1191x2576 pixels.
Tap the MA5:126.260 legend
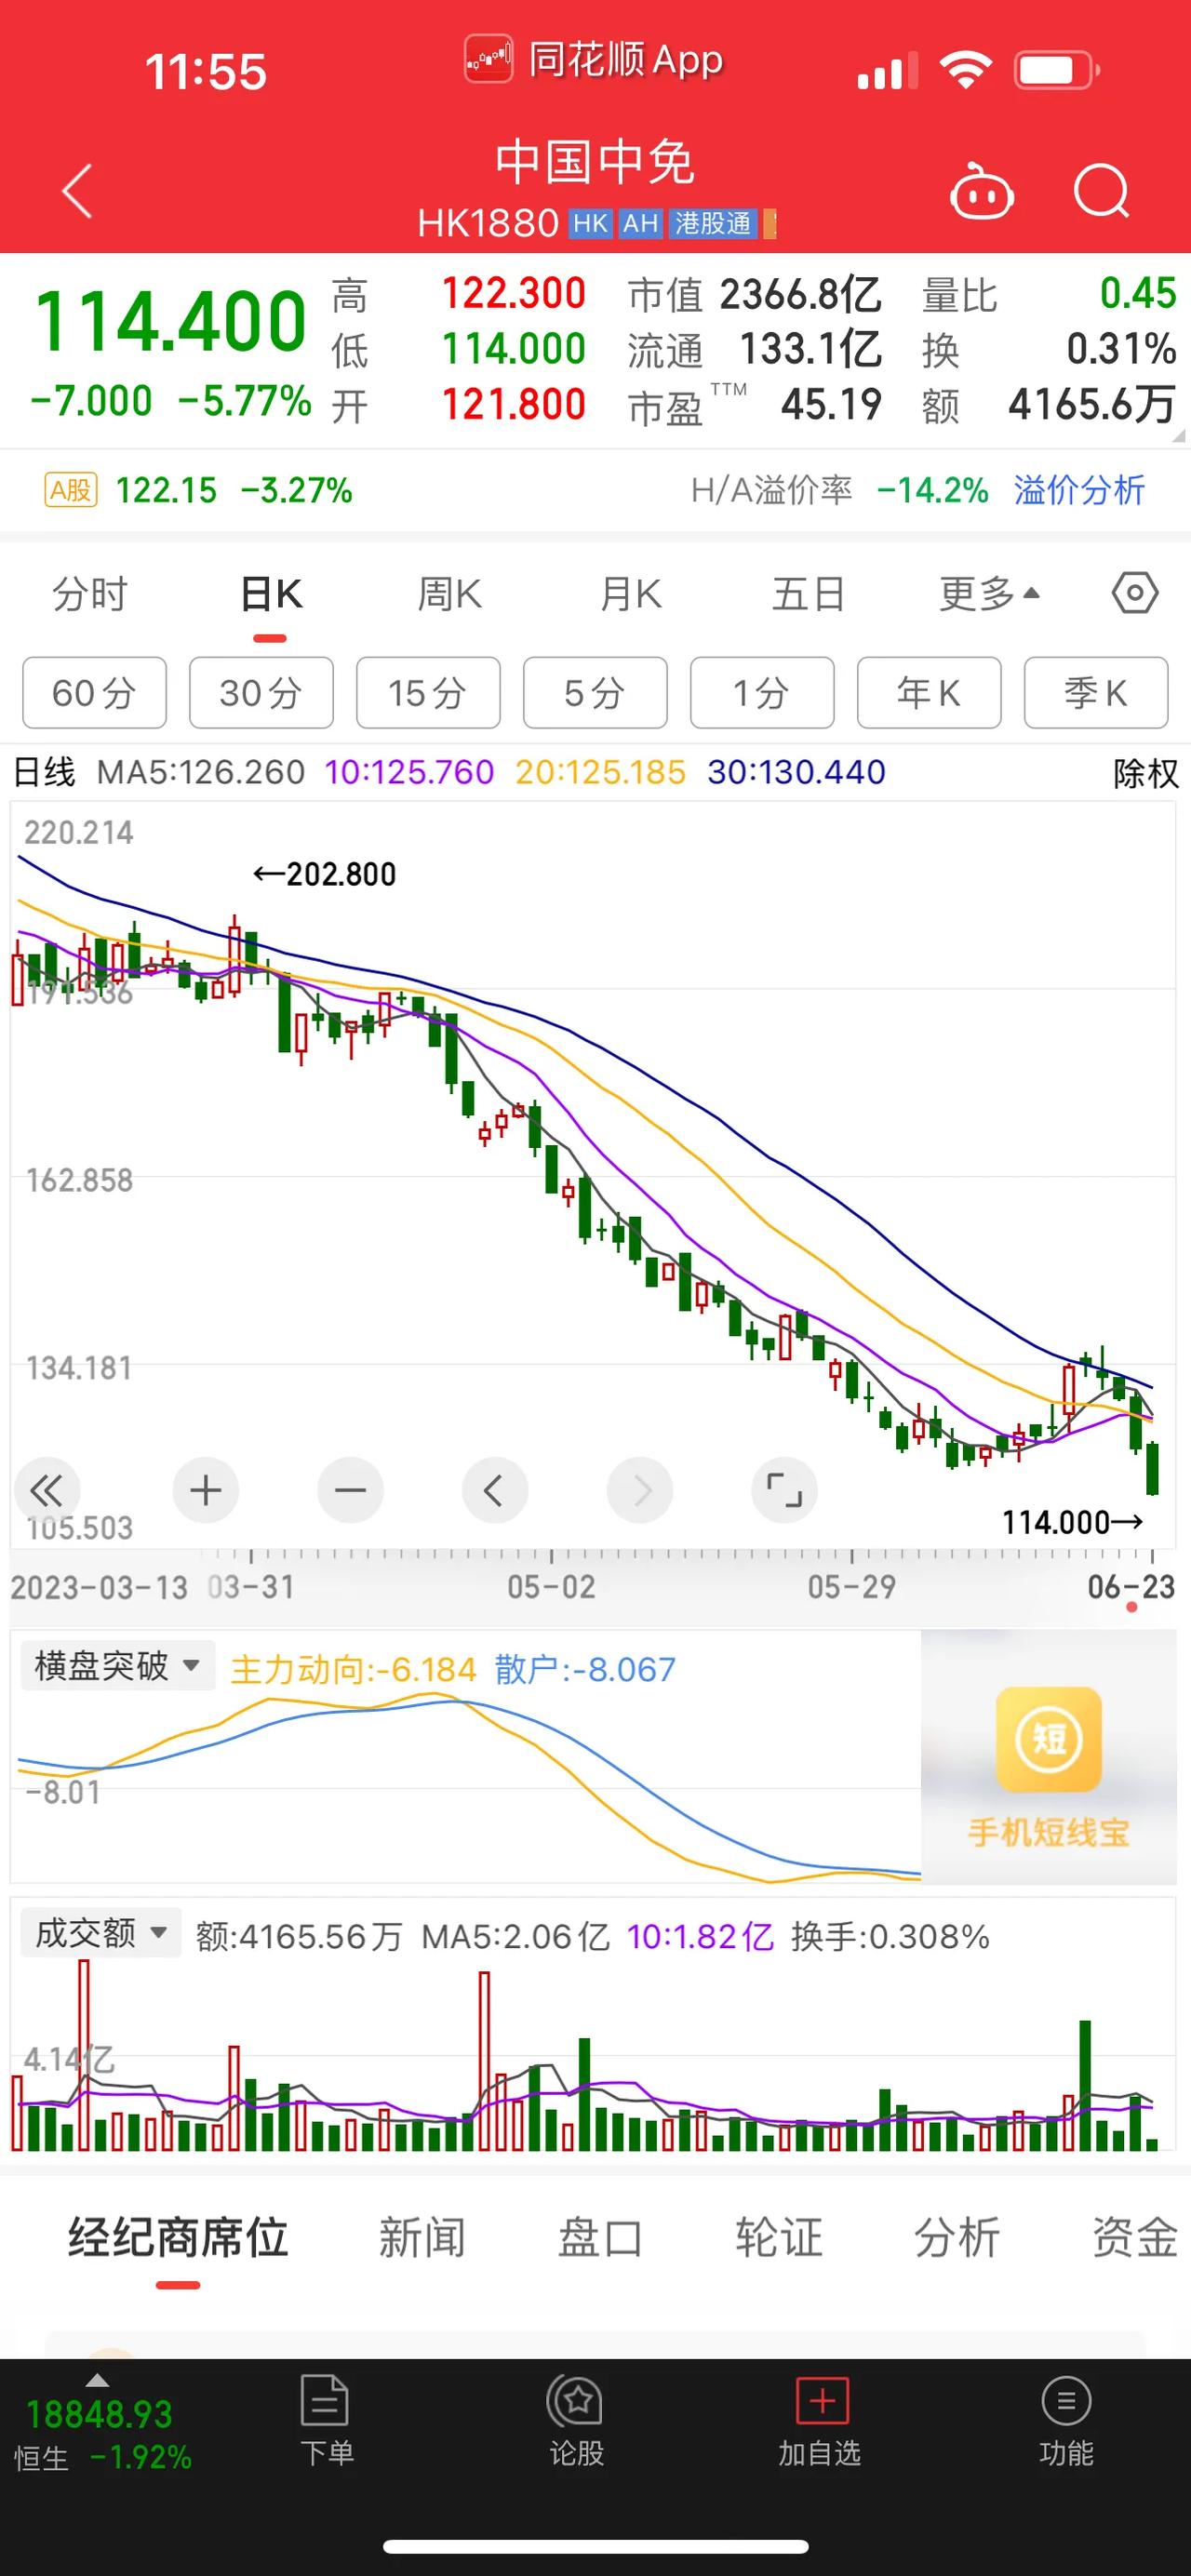tap(200, 772)
